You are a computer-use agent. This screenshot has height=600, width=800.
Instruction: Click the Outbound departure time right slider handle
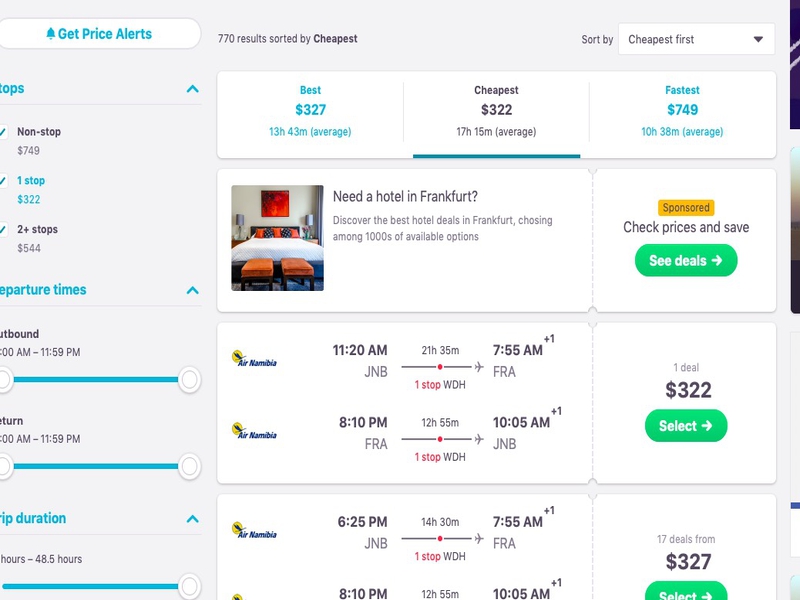coord(189,380)
